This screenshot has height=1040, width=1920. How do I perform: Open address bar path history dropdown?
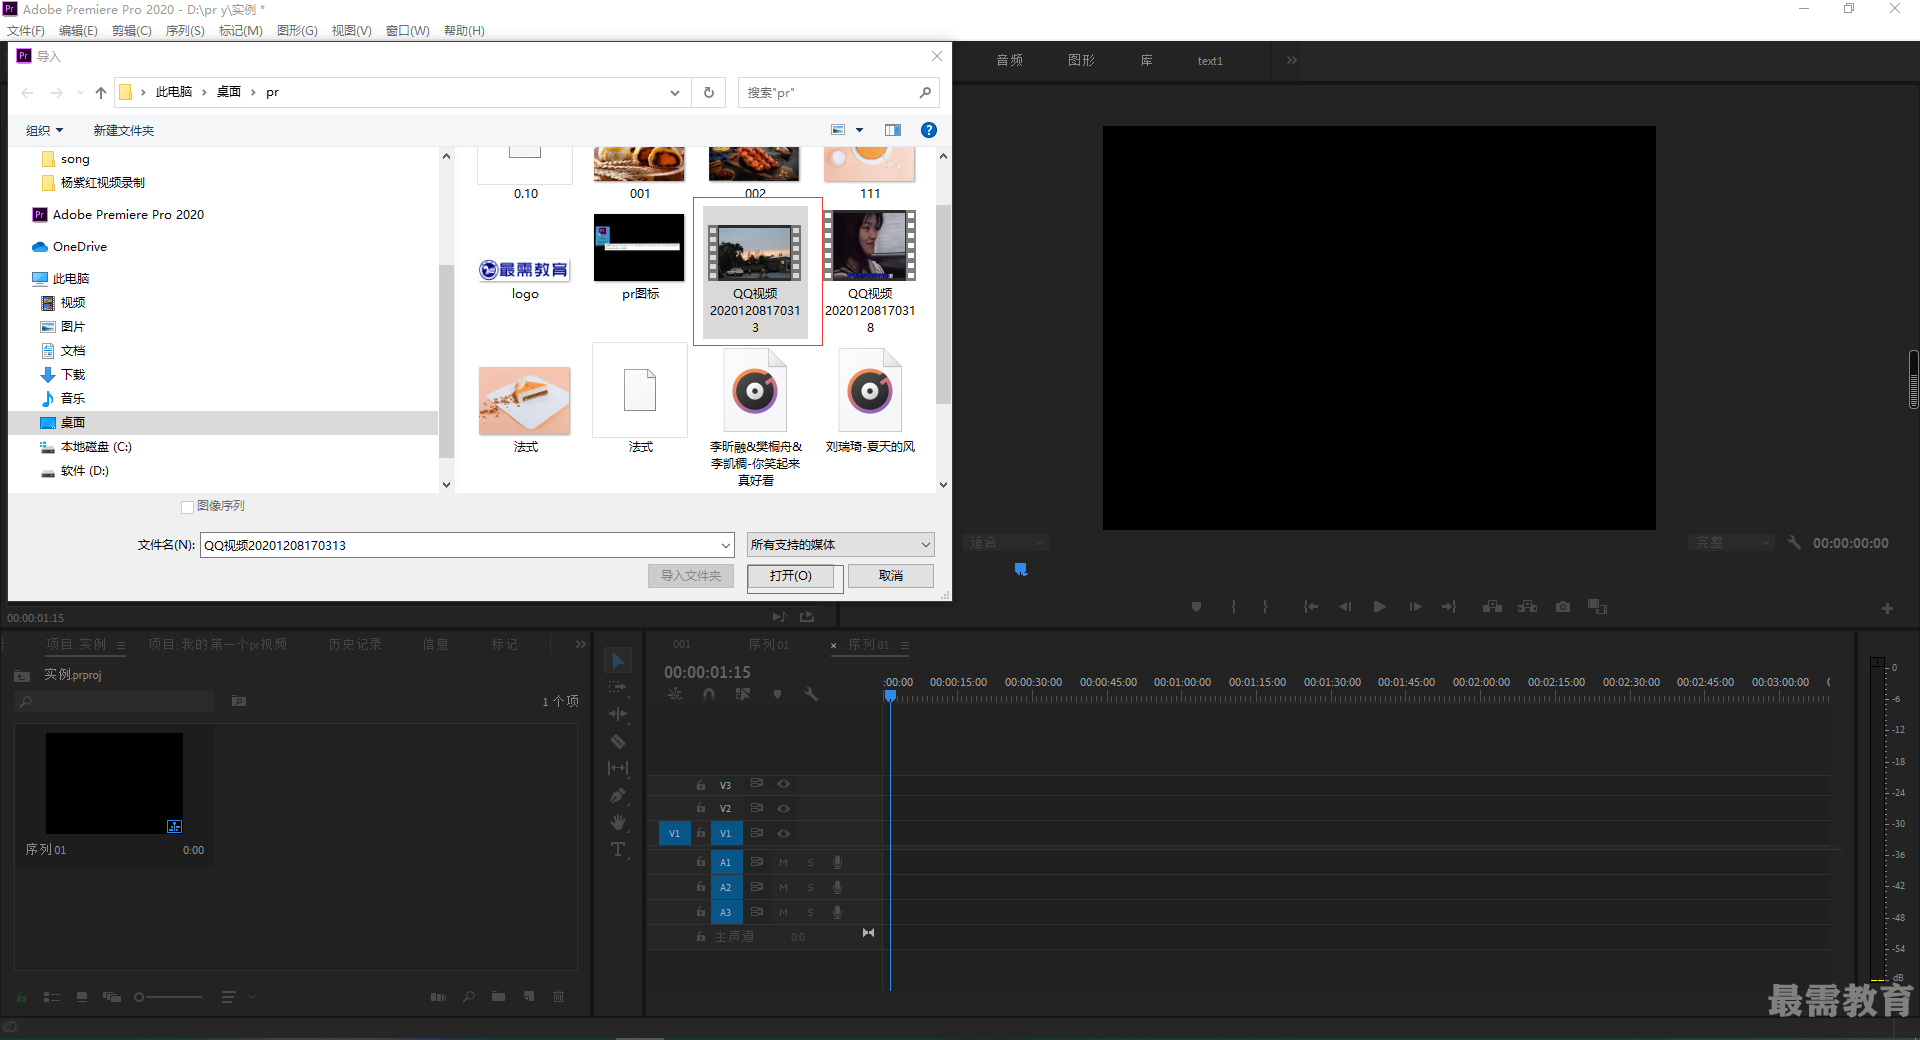pos(675,93)
